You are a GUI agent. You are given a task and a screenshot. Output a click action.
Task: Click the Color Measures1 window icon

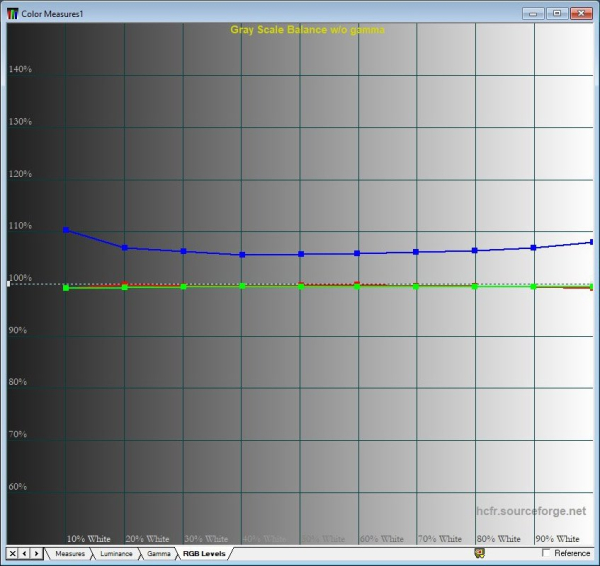point(12,14)
